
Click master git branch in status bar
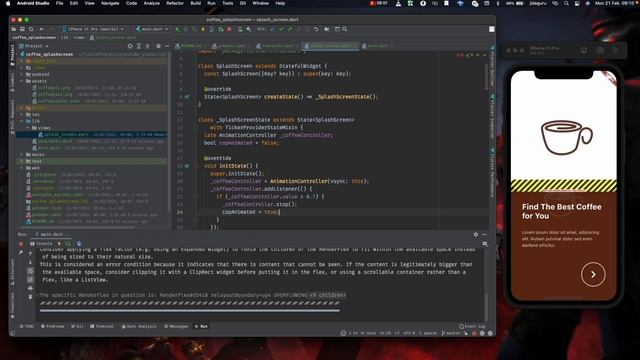pyautogui.click(x=451, y=333)
